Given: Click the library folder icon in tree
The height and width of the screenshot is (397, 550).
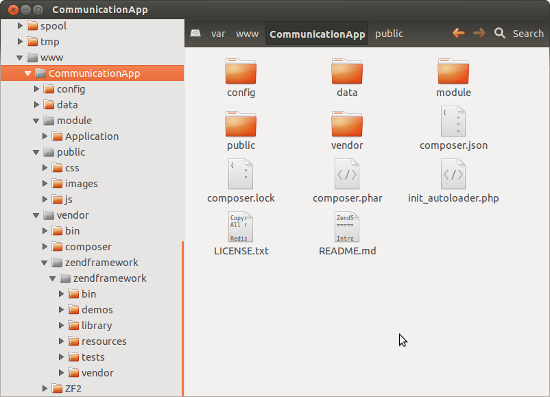Looking at the screenshot, I should 74,326.
